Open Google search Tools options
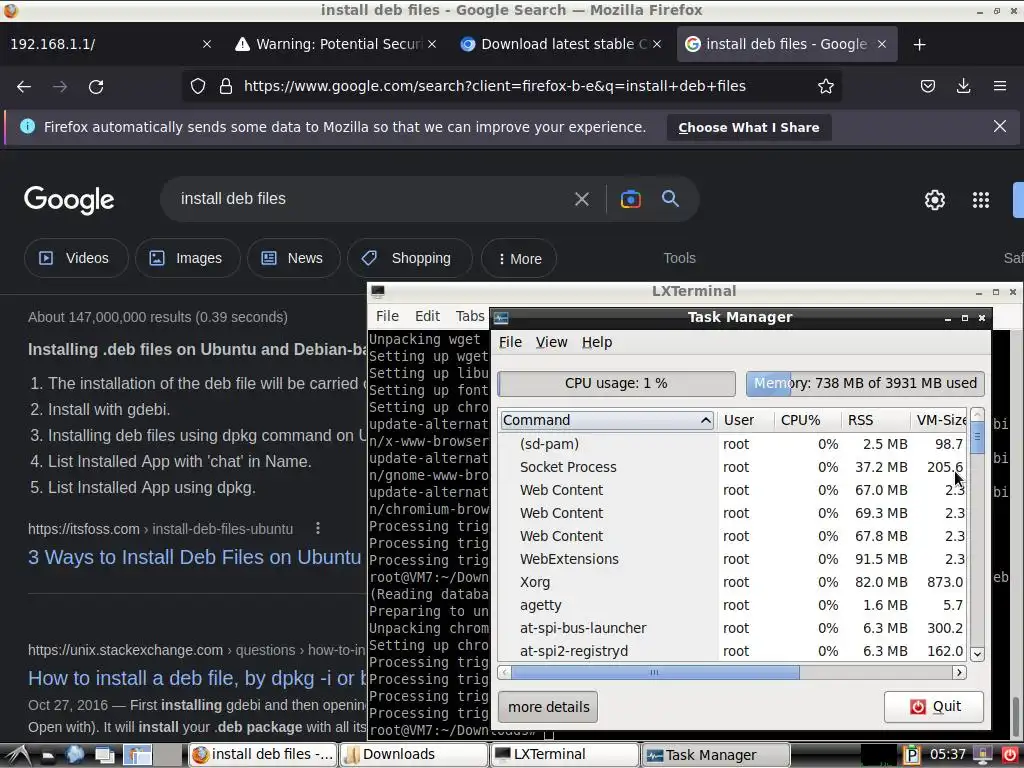Image resolution: width=1024 pixels, height=768 pixels. click(x=679, y=258)
